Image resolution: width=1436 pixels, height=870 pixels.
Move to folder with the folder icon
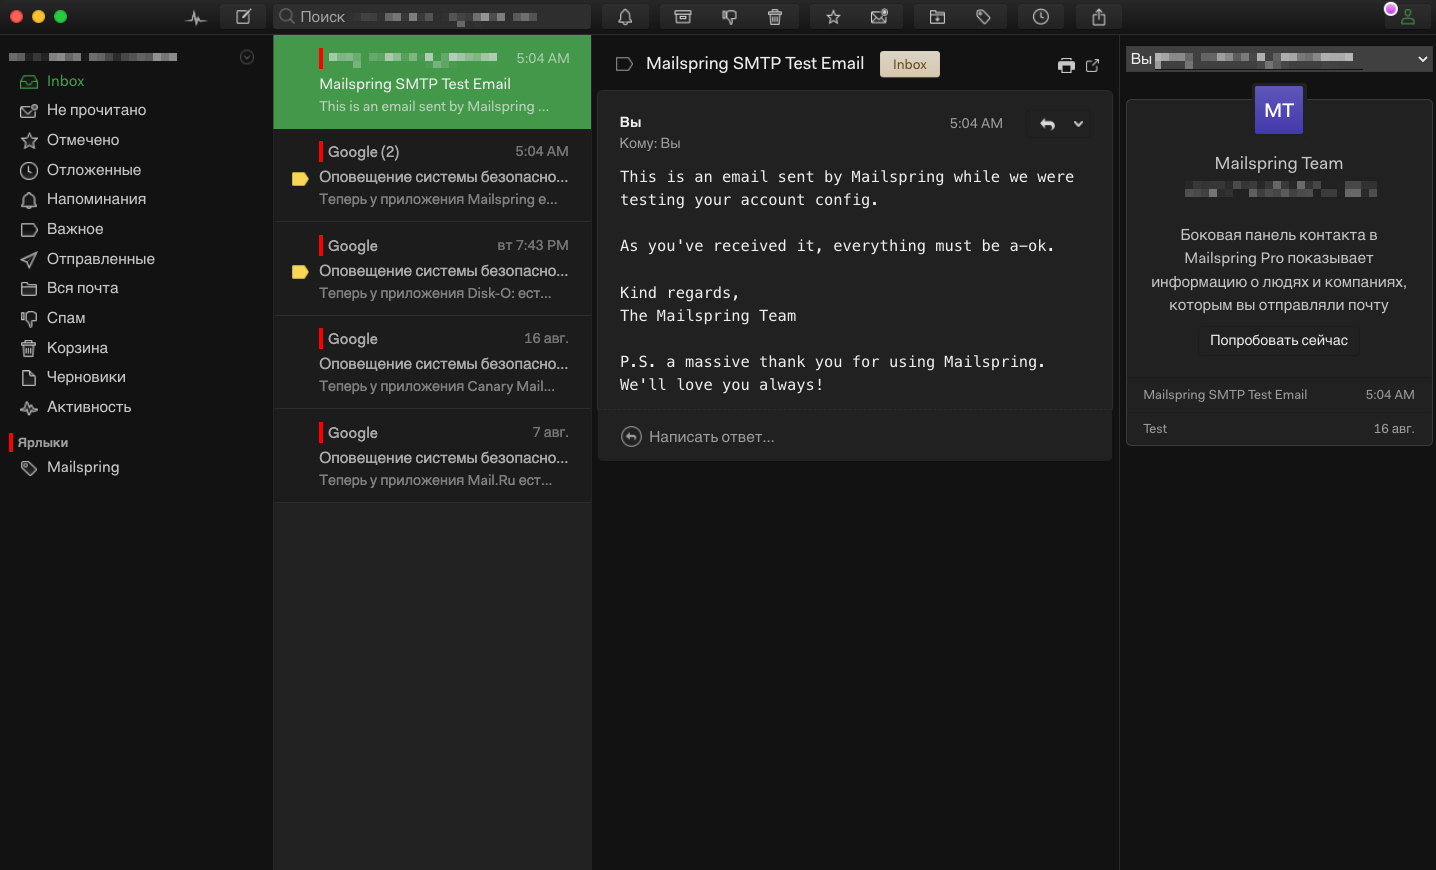click(937, 17)
